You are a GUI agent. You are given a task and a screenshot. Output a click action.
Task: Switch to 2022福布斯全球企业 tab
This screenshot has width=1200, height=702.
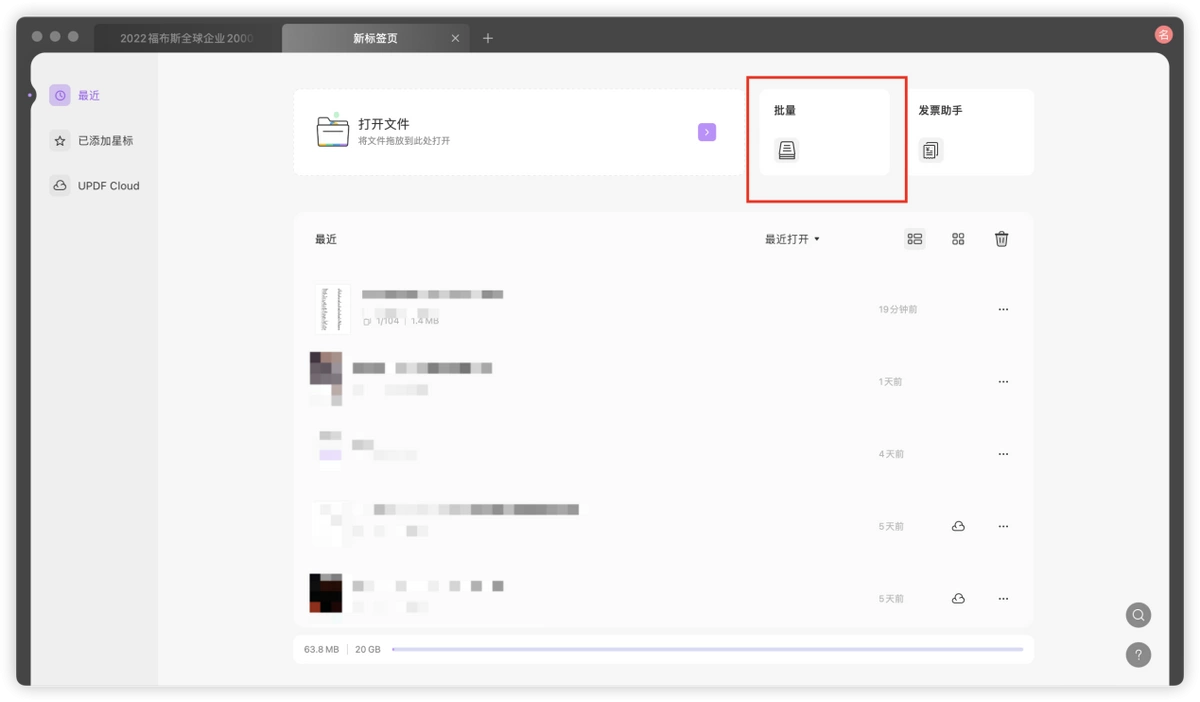pyautogui.click(x=188, y=38)
